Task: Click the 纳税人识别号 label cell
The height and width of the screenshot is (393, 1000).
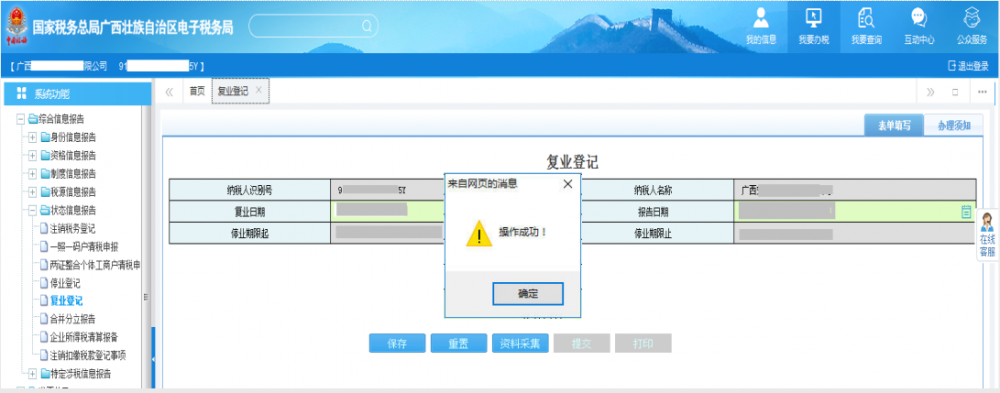Action: coord(250,190)
